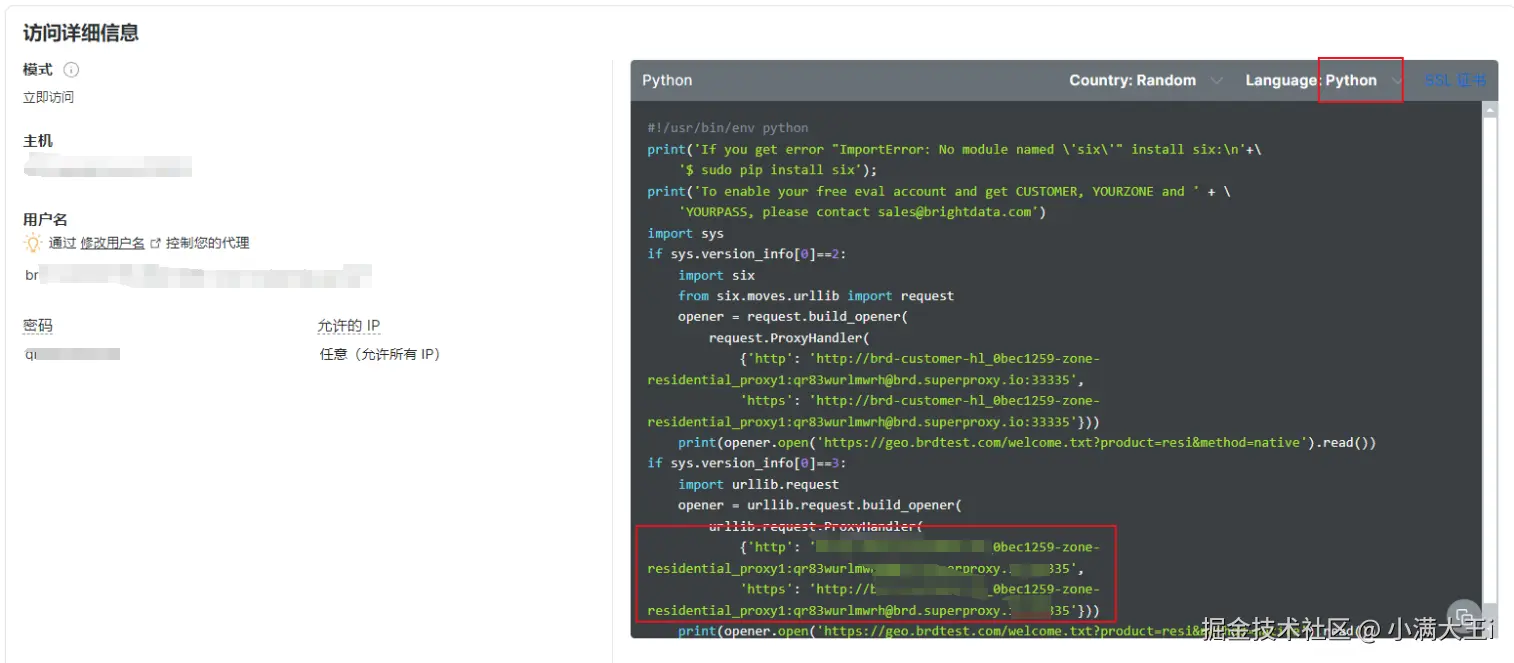
Task: Click the blurred host value under 主机
Action: (x=108, y=165)
